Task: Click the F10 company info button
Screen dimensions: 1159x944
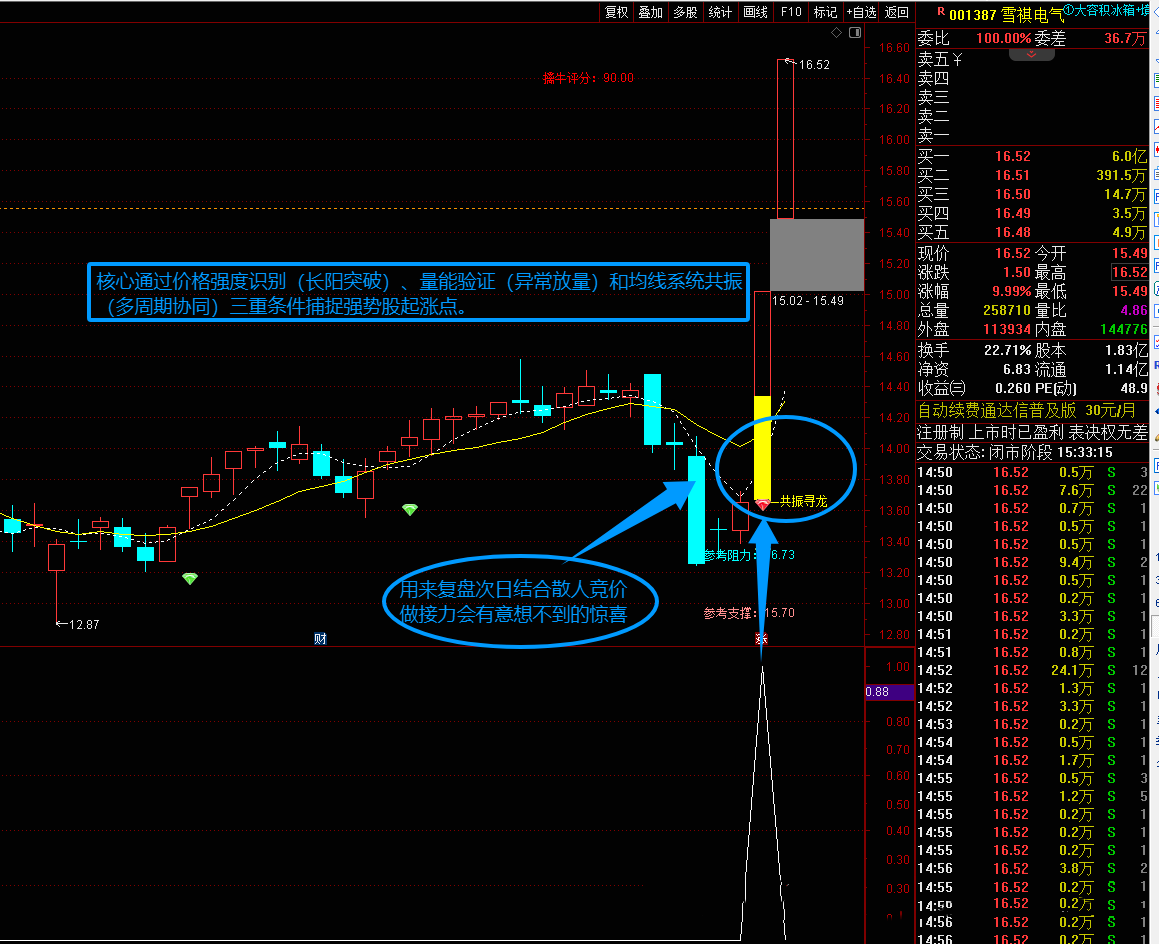Action: [x=791, y=12]
